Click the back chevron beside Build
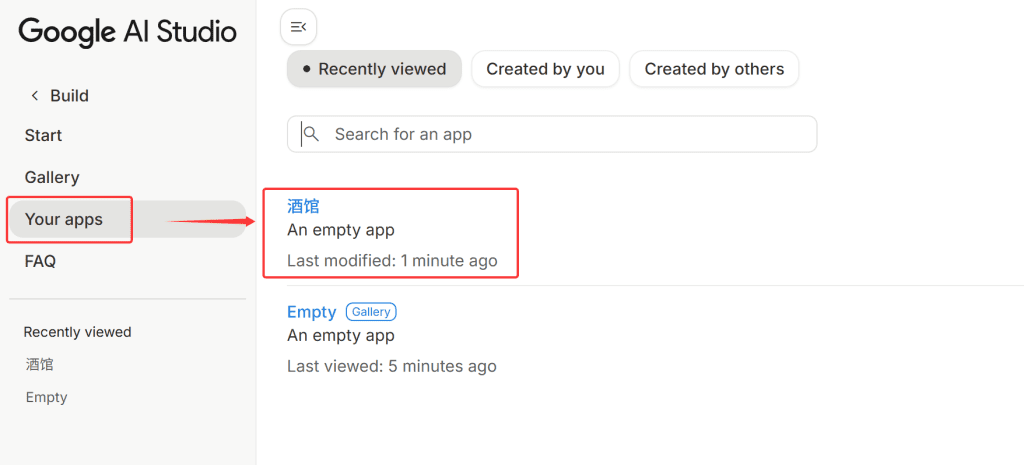 click(35, 96)
